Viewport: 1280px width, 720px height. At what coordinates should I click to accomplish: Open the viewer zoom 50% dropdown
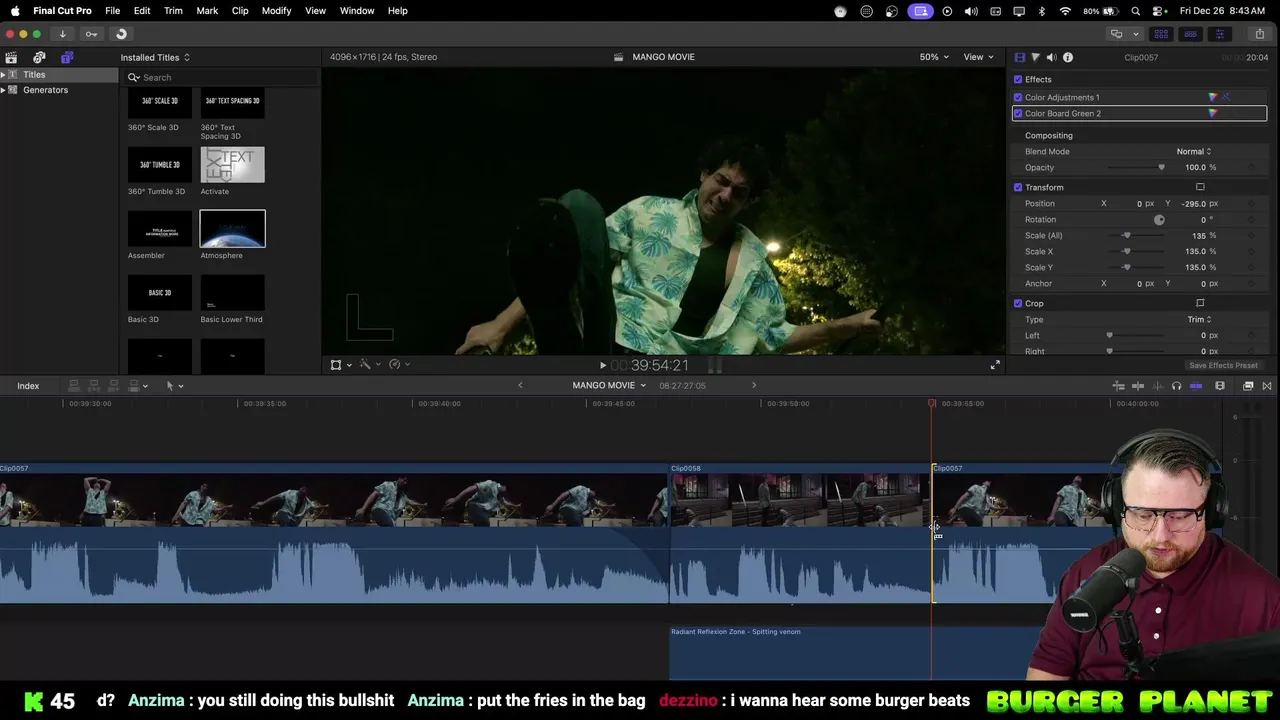[x=934, y=57]
